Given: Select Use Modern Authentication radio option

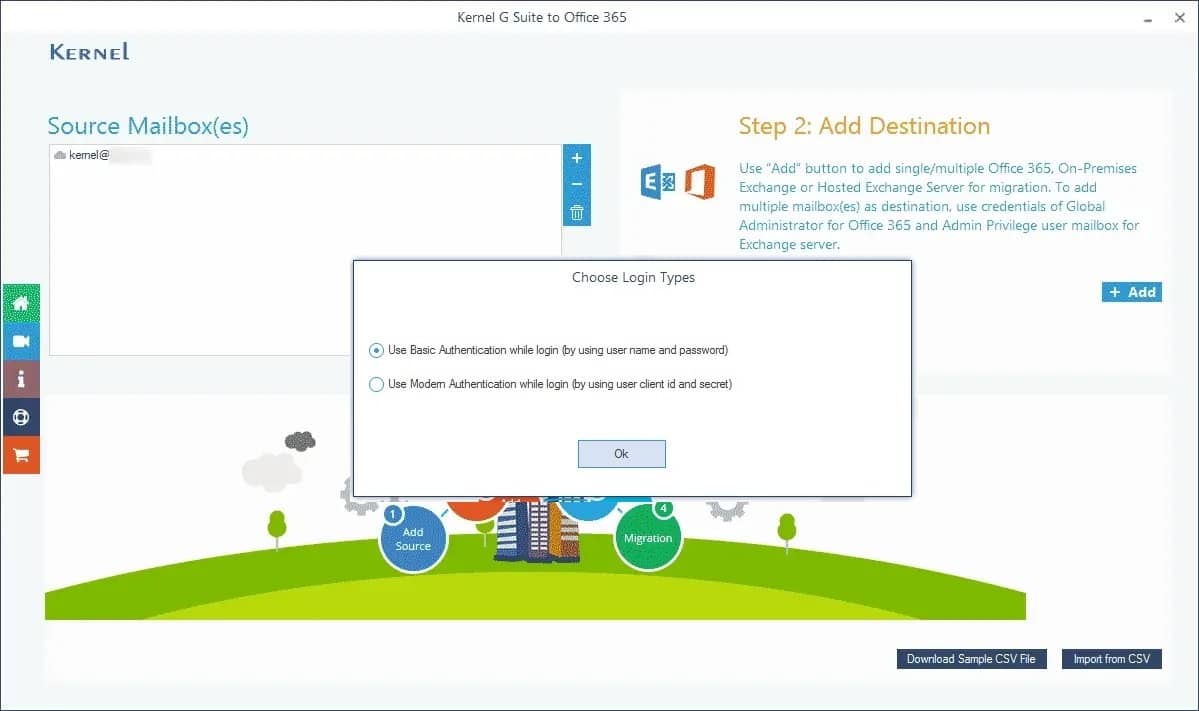Looking at the screenshot, I should click(376, 385).
